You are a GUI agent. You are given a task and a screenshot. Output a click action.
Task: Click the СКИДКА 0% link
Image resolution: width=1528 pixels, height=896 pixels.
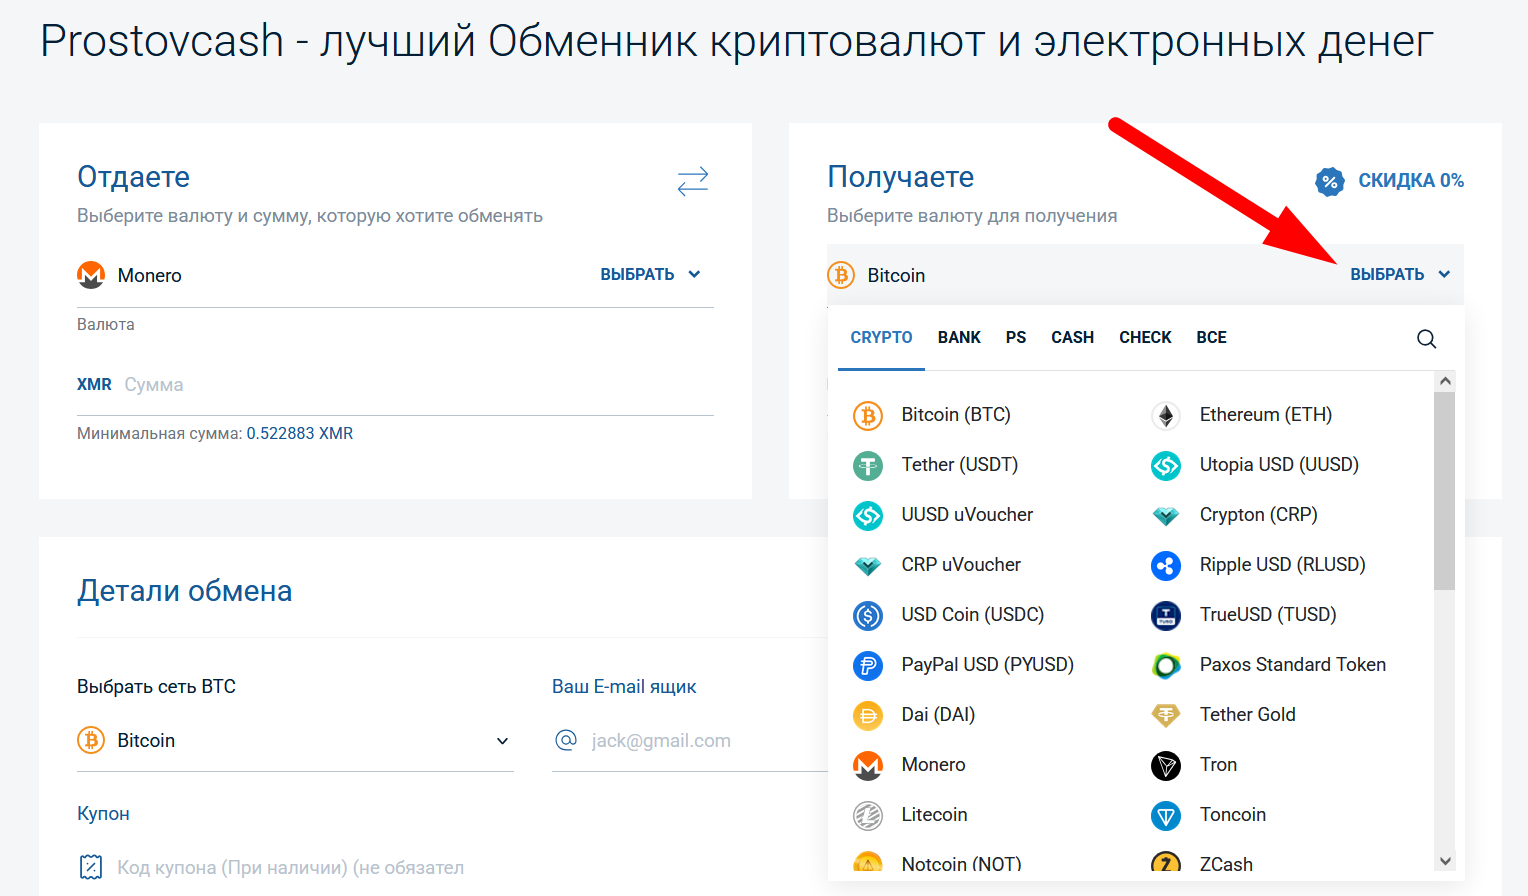click(1411, 181)
